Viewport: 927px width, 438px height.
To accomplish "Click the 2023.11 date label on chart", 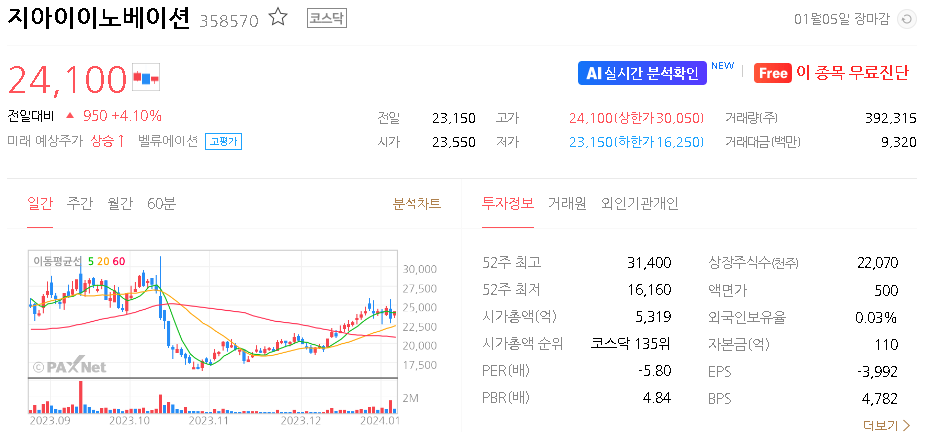I will (x=208, y=421).
